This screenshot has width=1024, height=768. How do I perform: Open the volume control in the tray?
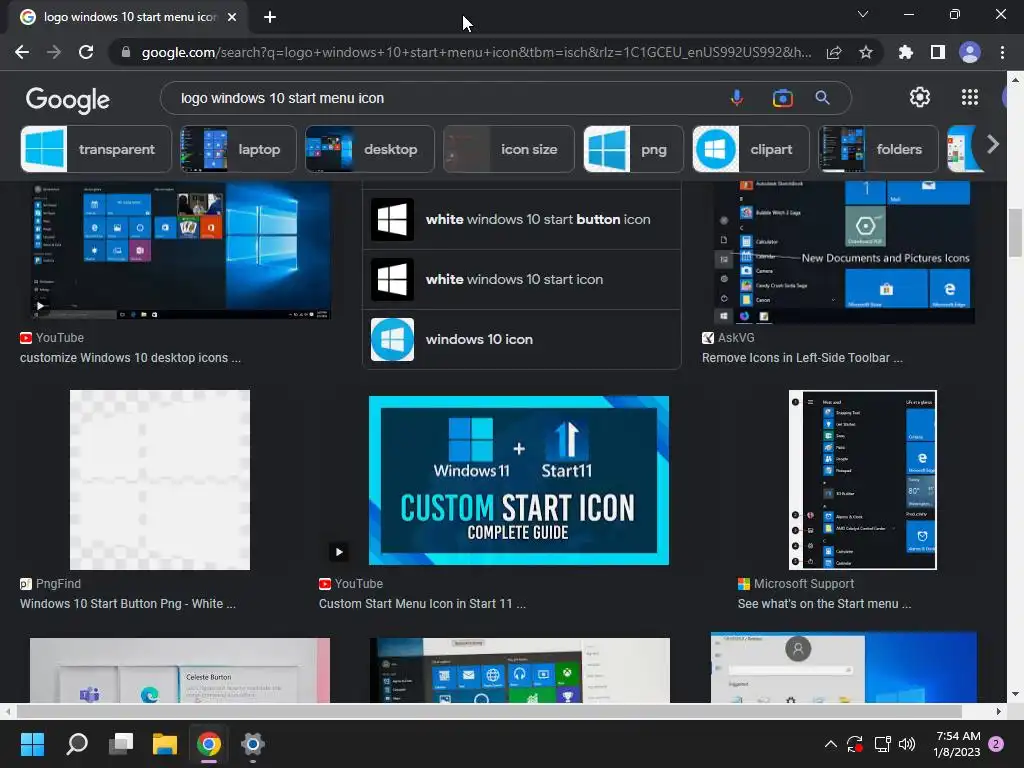pyautogui.click(x=907, y=744)
